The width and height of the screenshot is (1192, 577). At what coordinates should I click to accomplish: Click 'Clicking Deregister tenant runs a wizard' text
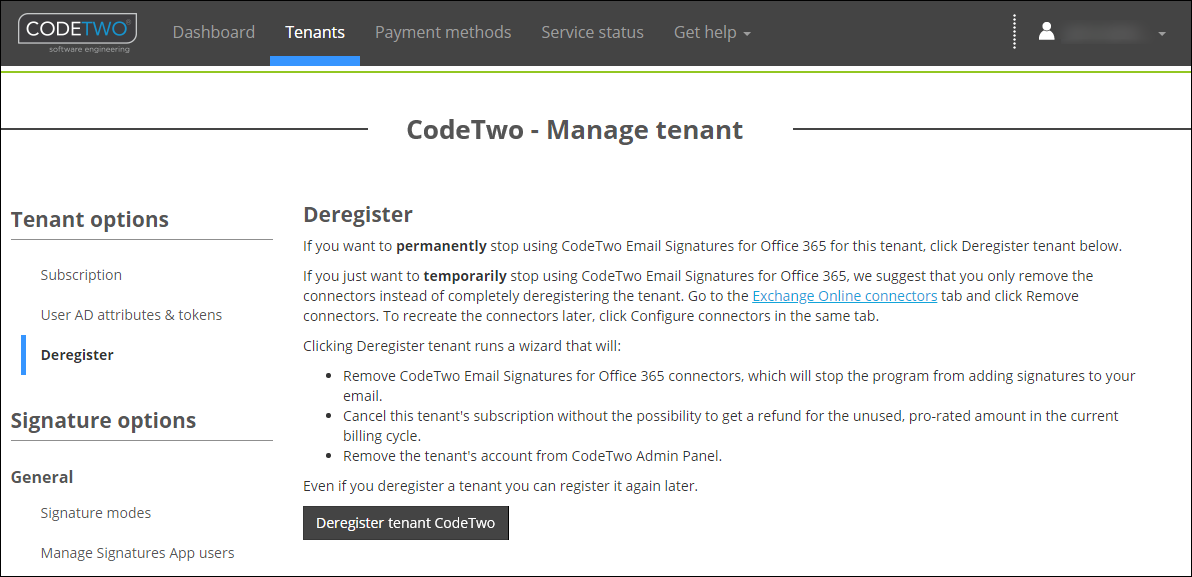pos(462,347)
